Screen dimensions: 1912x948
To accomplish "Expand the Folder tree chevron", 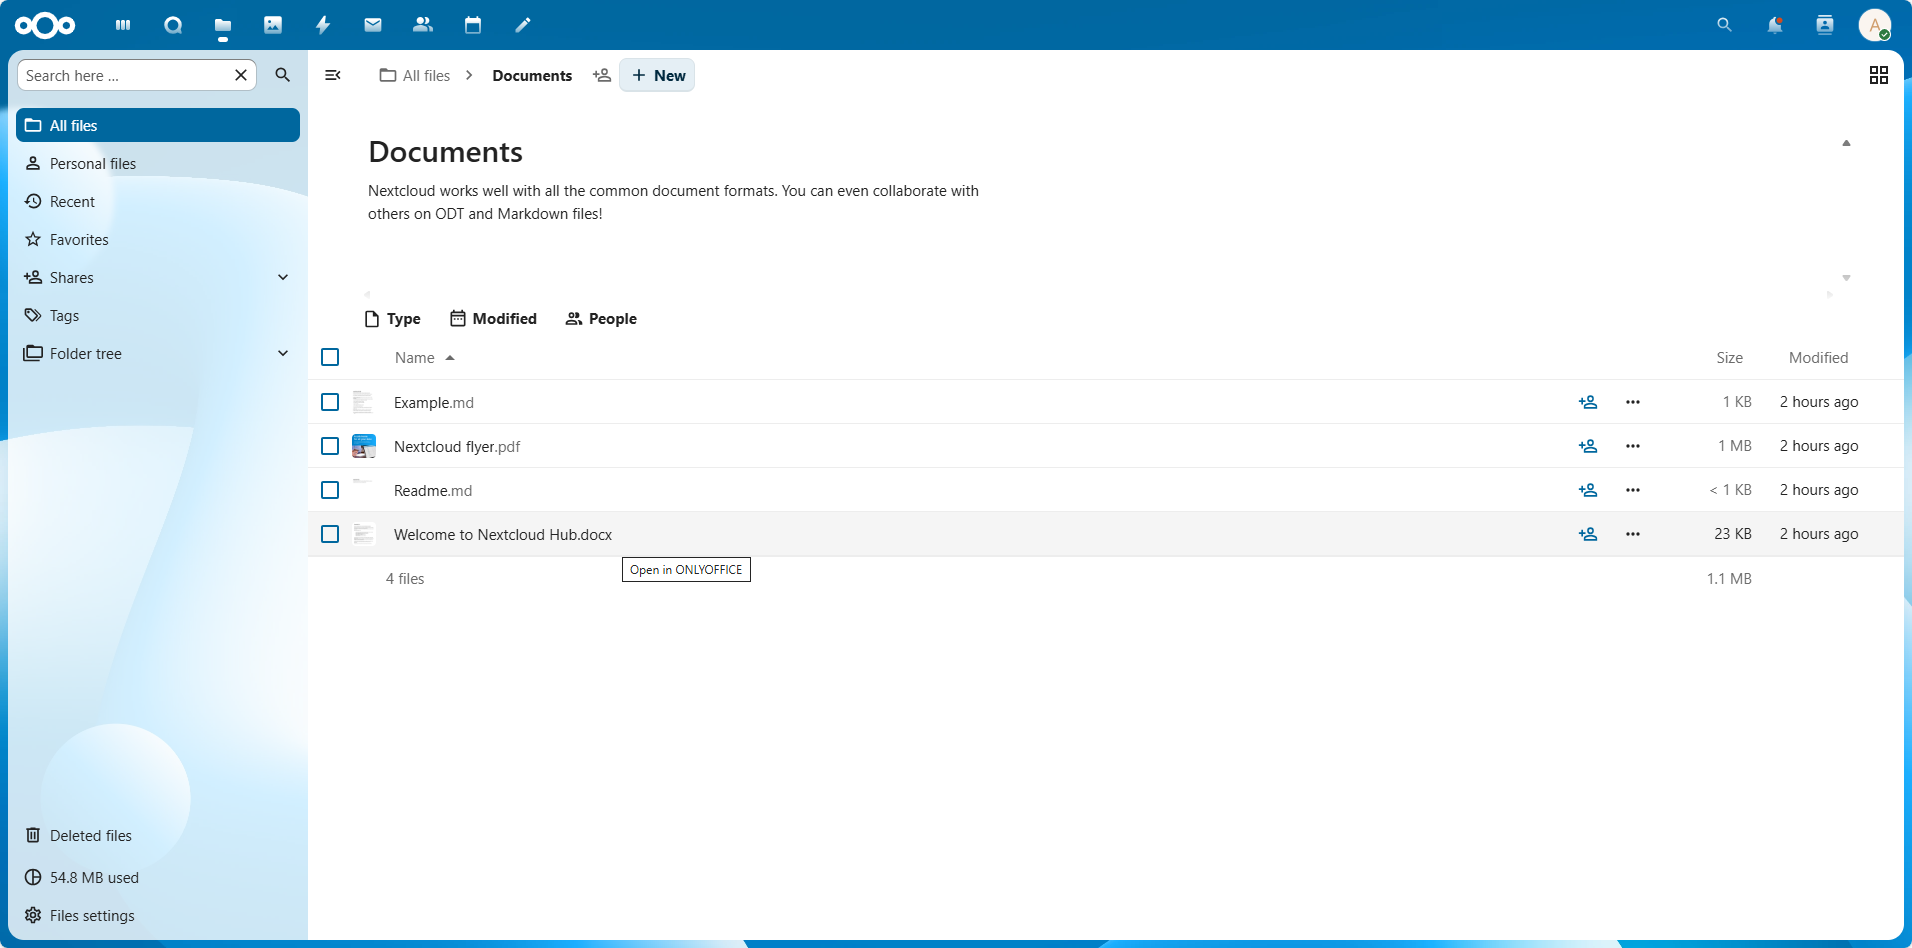I will [283, 353].
